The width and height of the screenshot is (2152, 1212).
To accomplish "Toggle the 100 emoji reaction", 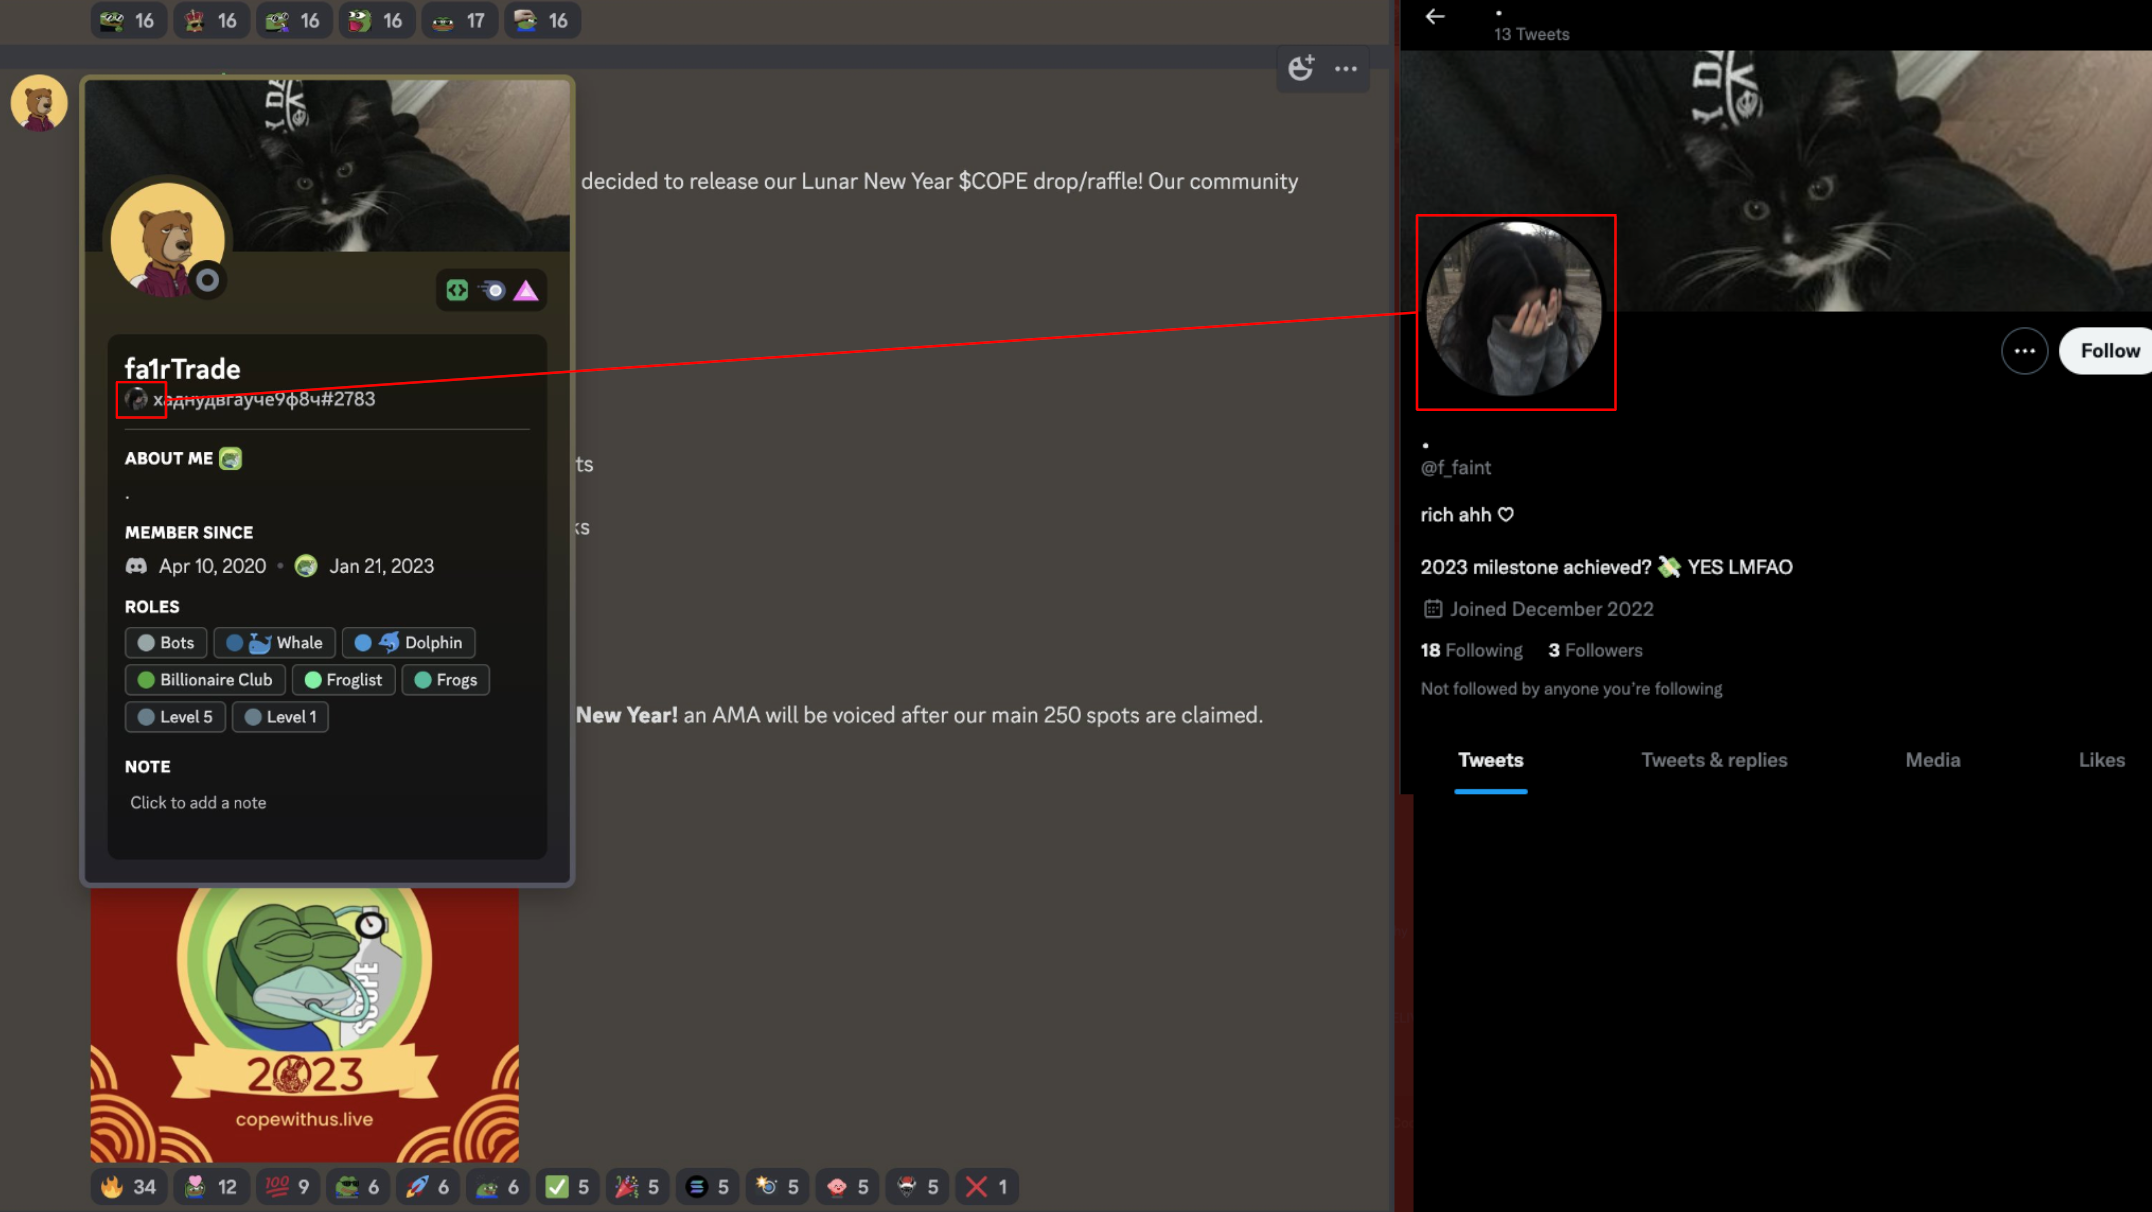I will [x=288, y=1186].
